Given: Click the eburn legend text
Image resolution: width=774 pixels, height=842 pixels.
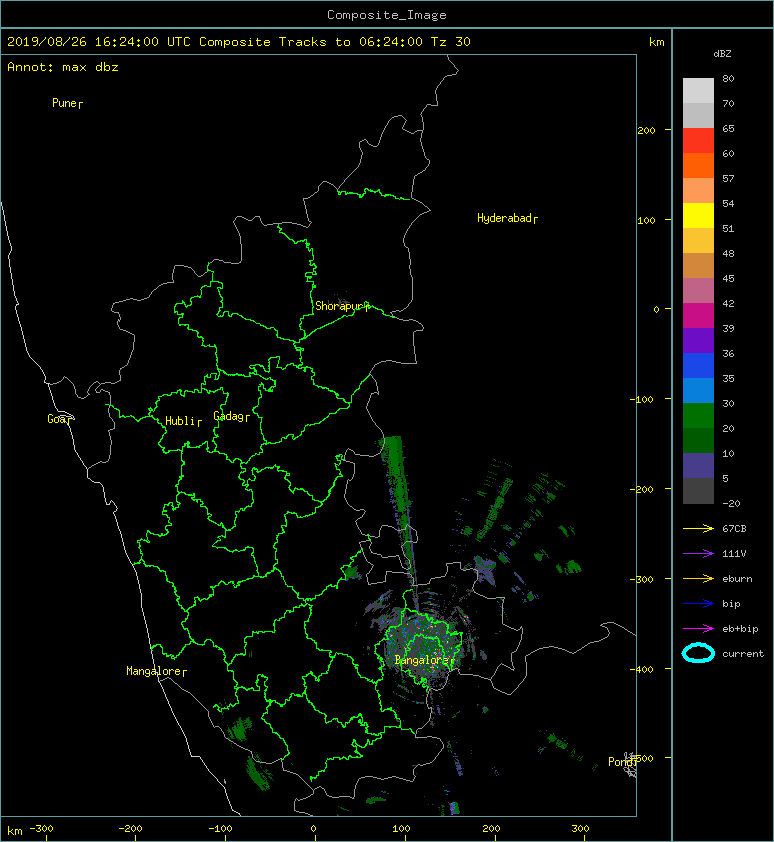Looking at the screenshot, I should click(737, 579).
